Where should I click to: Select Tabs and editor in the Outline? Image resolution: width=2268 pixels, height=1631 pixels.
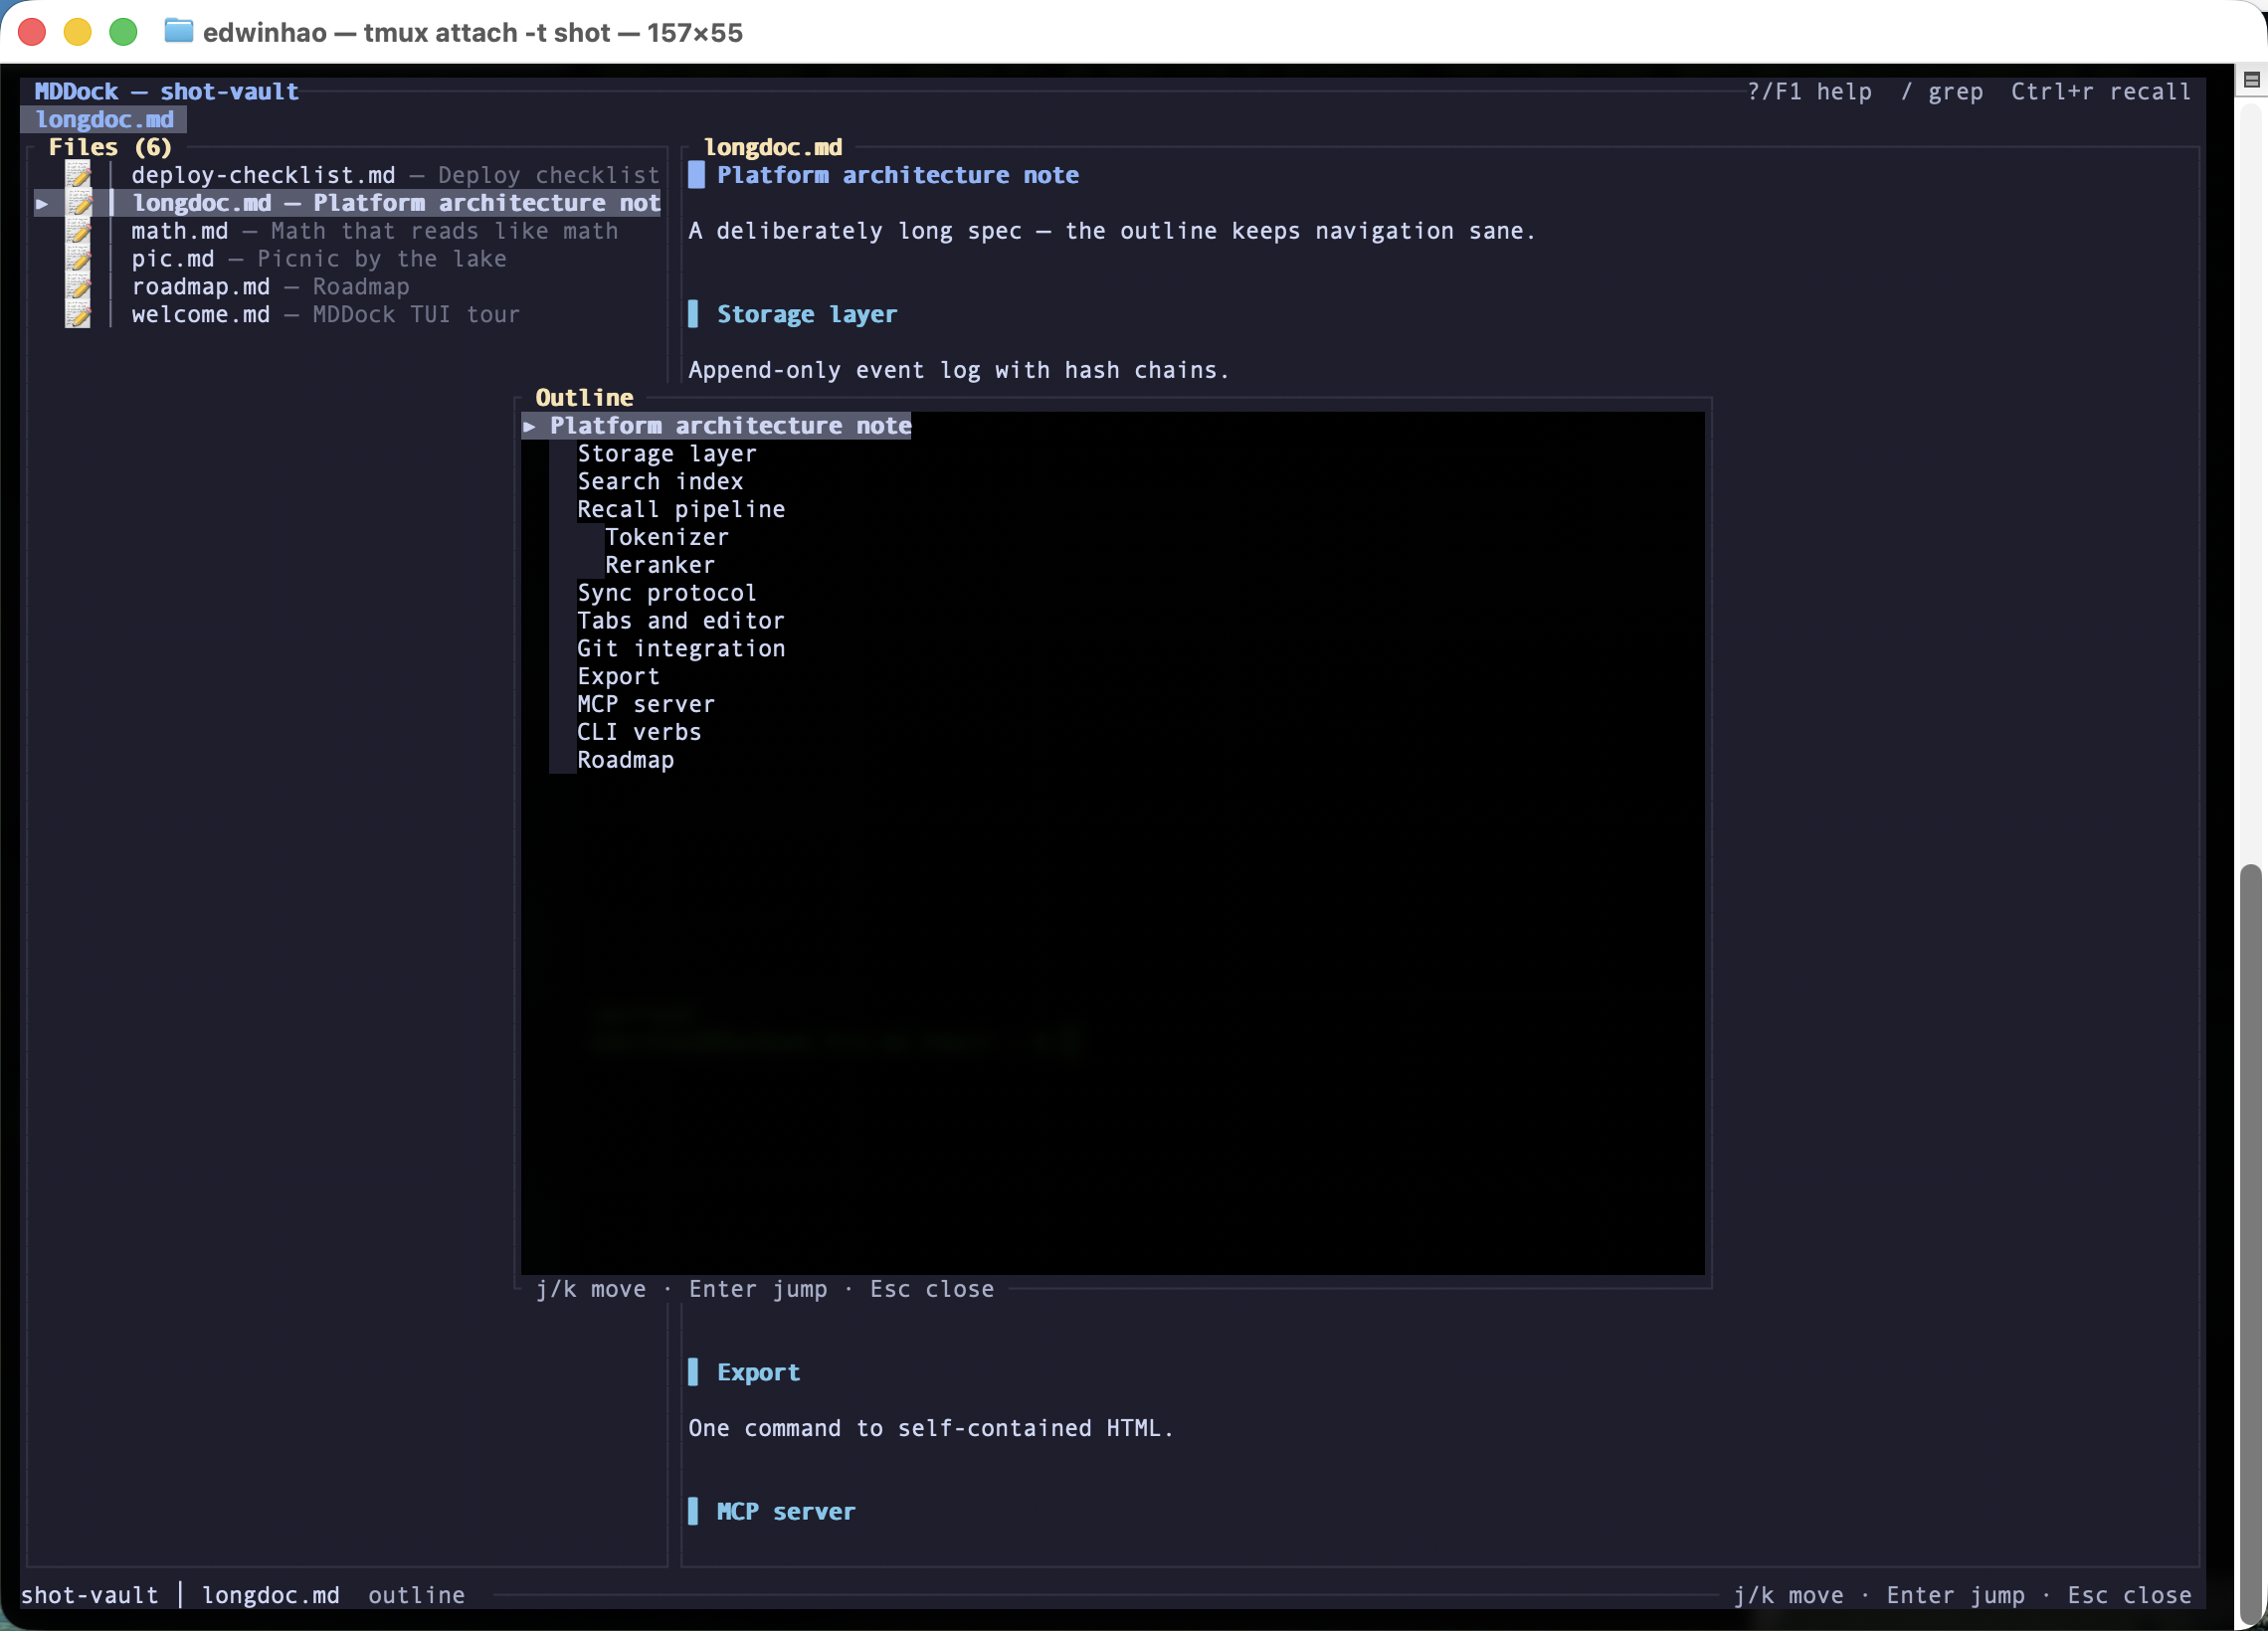[681, 621]
